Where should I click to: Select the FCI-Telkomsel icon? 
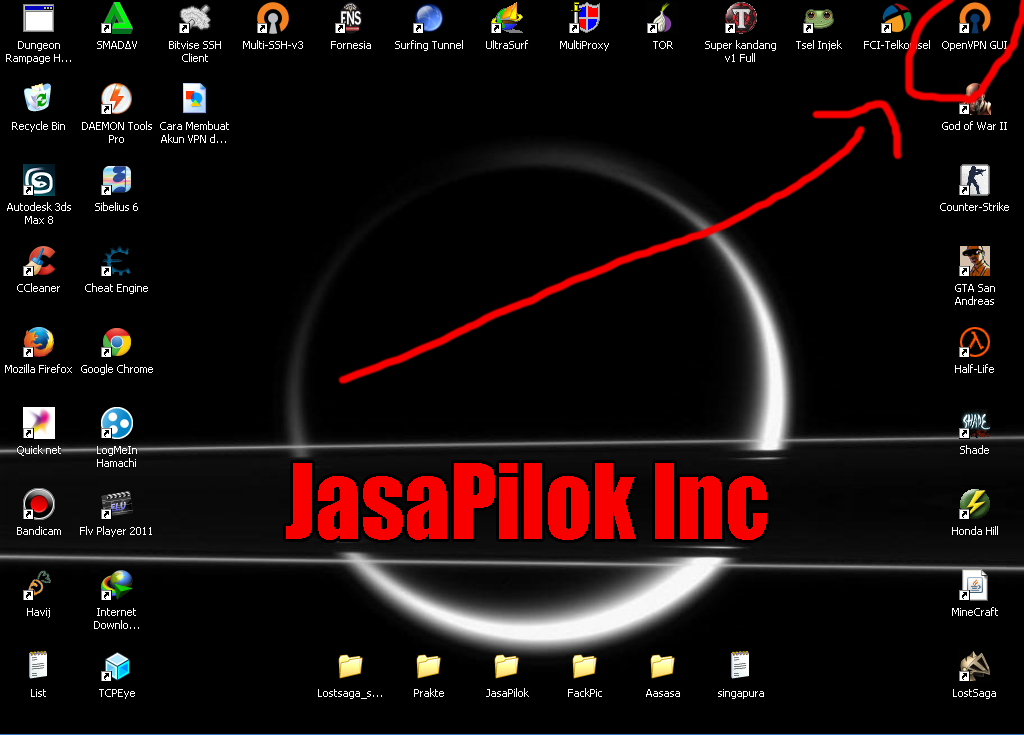click(896, 18)
